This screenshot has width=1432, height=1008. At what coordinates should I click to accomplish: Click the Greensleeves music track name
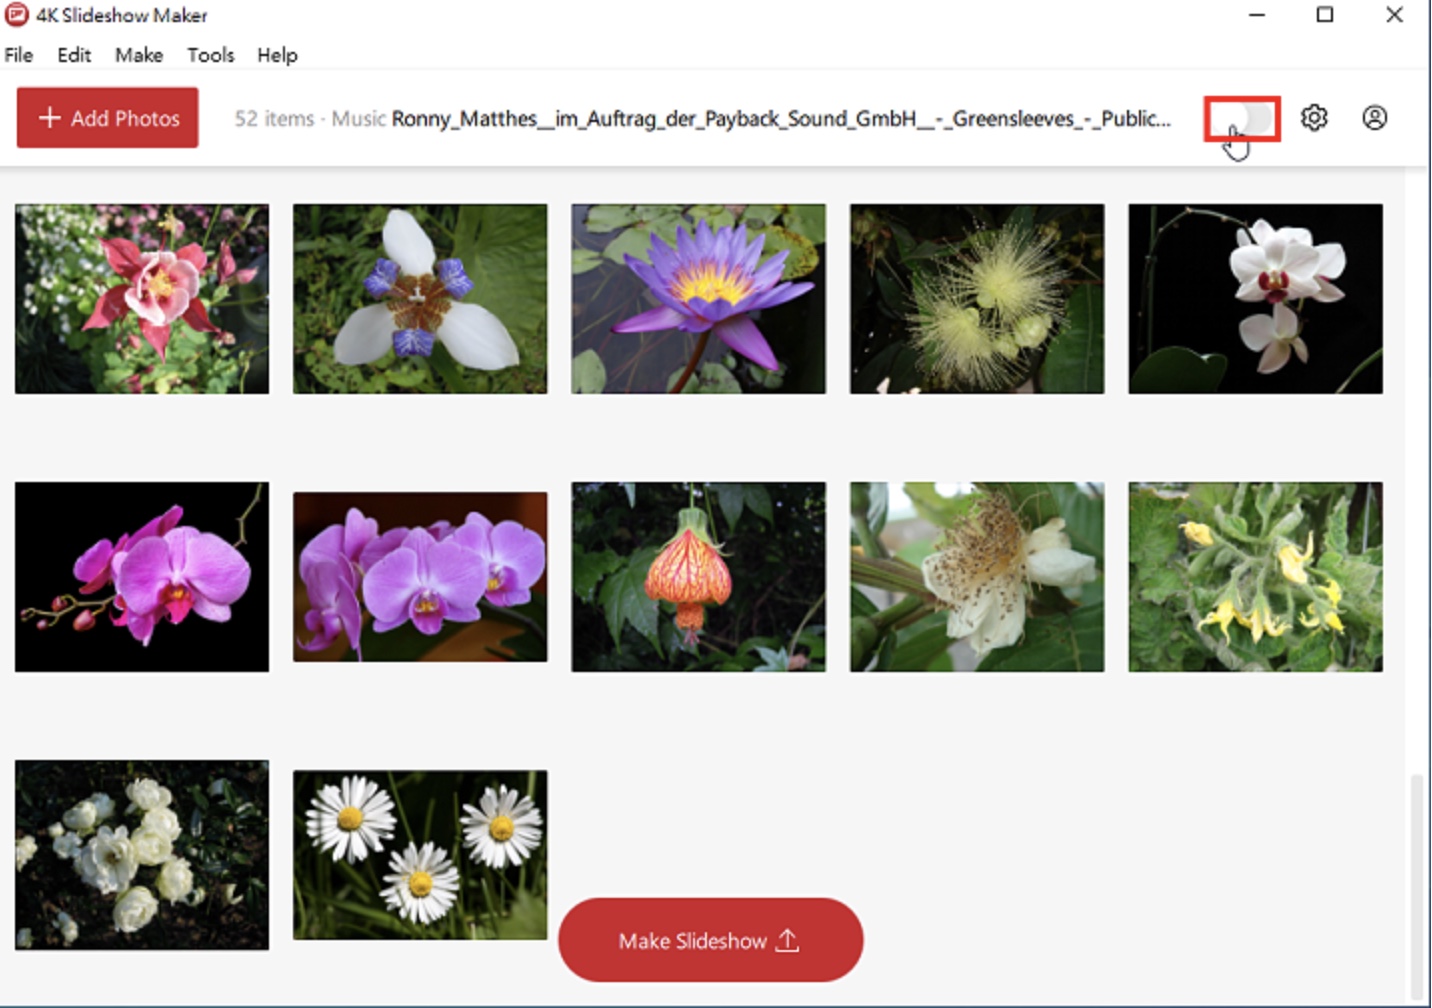781,119
